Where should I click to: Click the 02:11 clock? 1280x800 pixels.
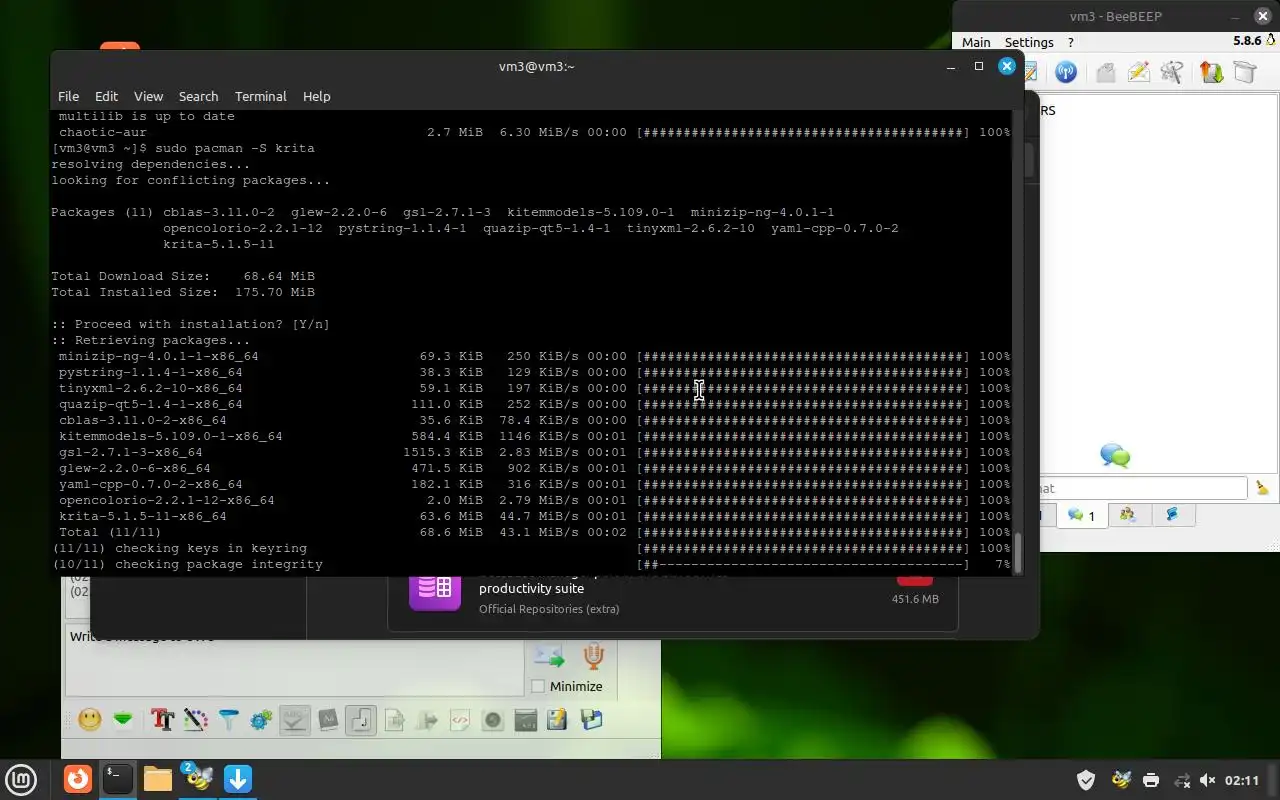point(1242,780)
